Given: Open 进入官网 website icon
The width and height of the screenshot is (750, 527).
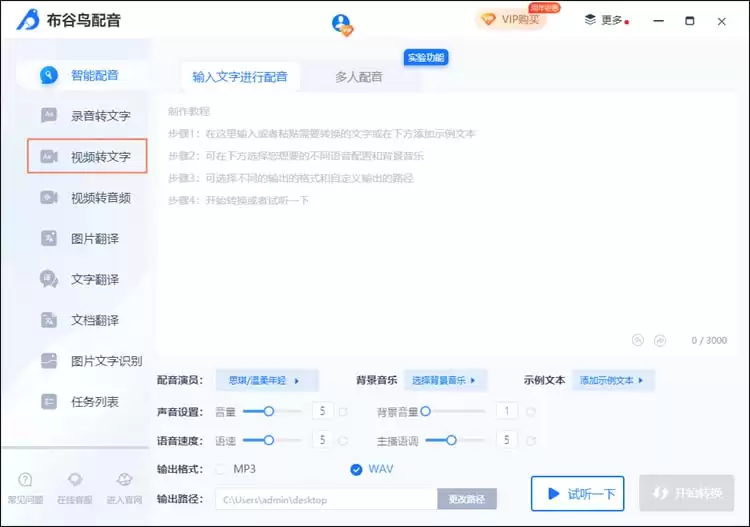Looking at the screenshot, I should click(124, 479).
